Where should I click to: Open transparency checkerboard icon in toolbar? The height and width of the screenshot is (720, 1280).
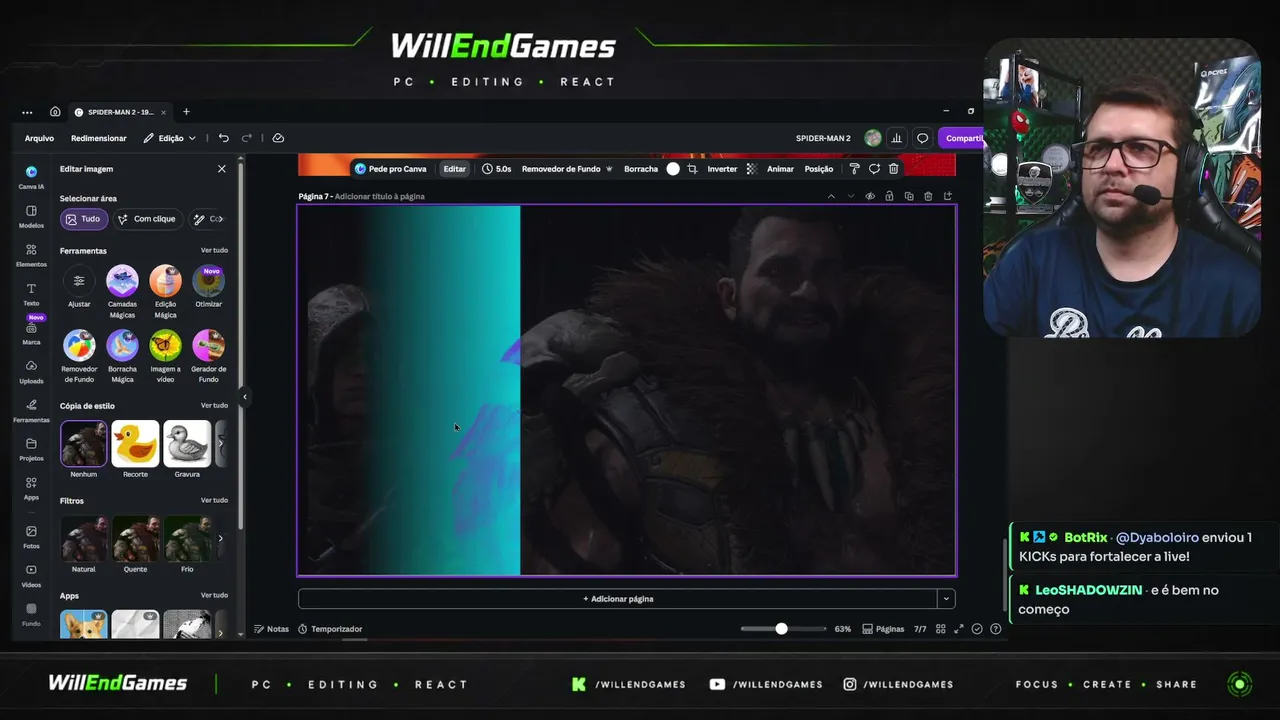click(x=750, y=169)
